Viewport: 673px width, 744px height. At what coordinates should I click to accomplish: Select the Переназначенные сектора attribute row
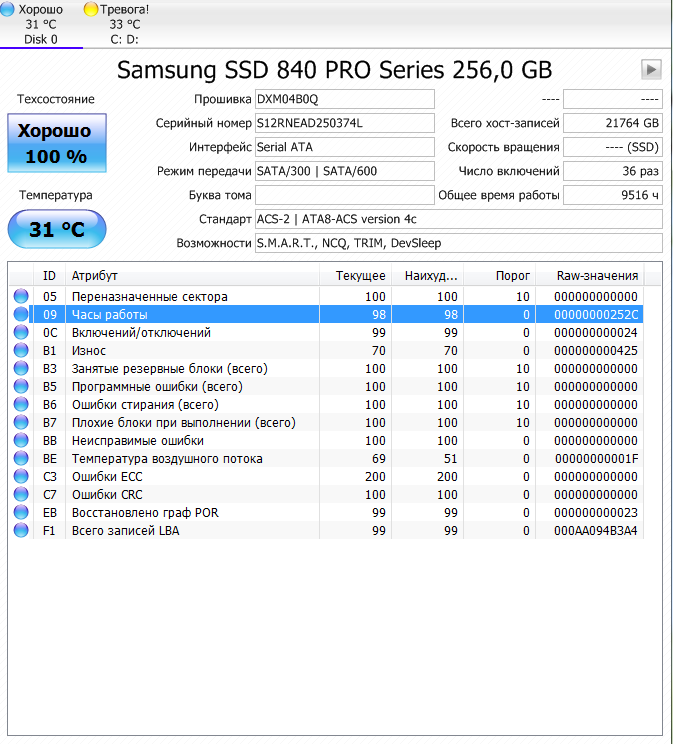[x=327, y=297]
